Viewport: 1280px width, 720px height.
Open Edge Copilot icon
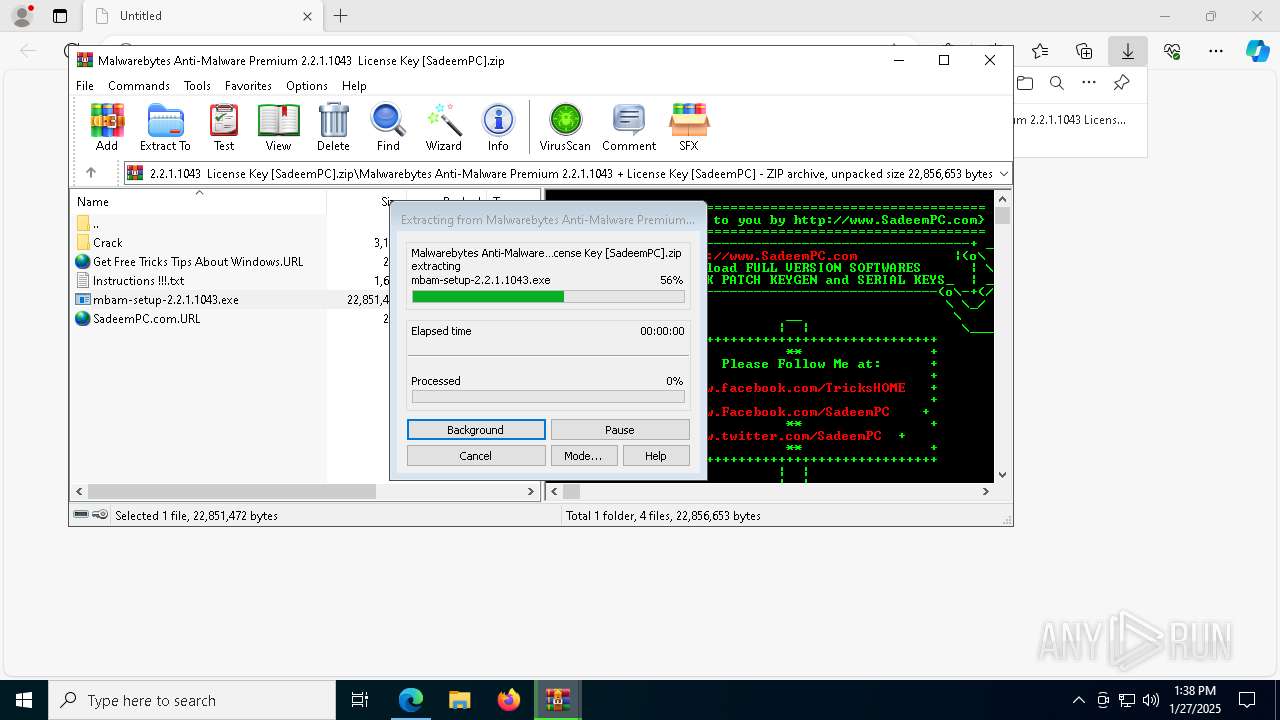[x=1257, y=51]
